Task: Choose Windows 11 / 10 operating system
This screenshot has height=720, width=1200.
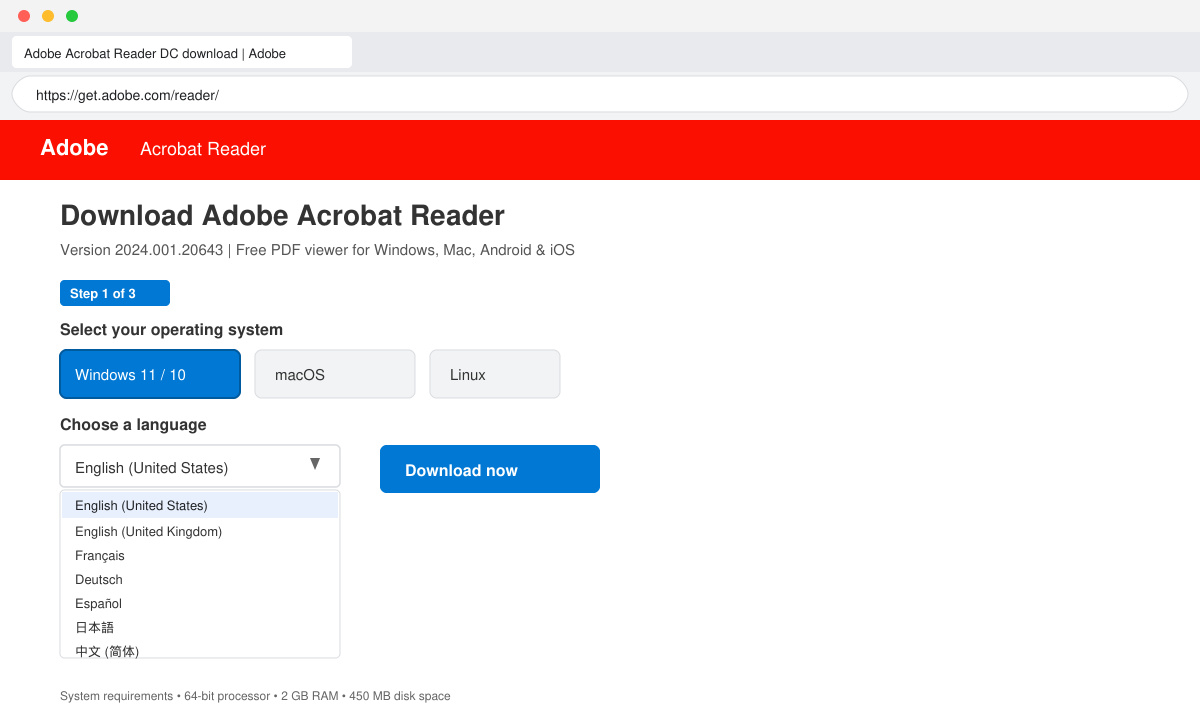Action: point(150,374)
